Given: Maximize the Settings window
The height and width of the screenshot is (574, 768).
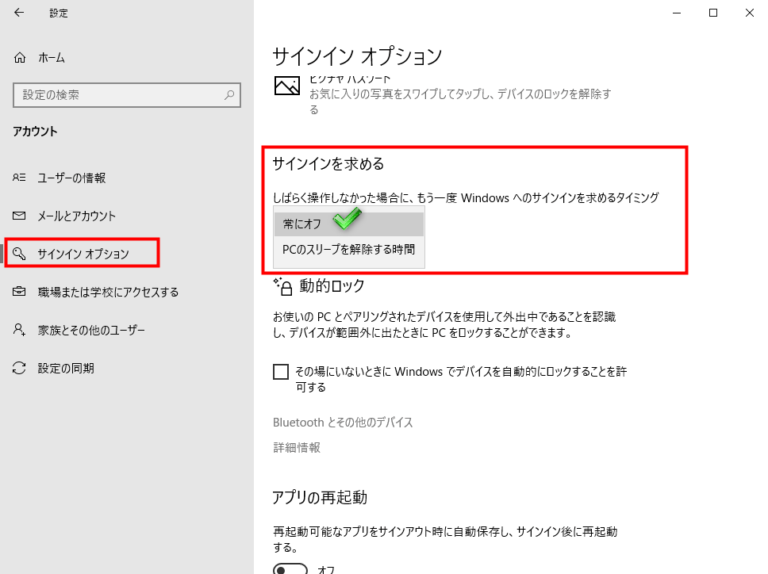Looking at the screenshot, I should coord(713,13).
